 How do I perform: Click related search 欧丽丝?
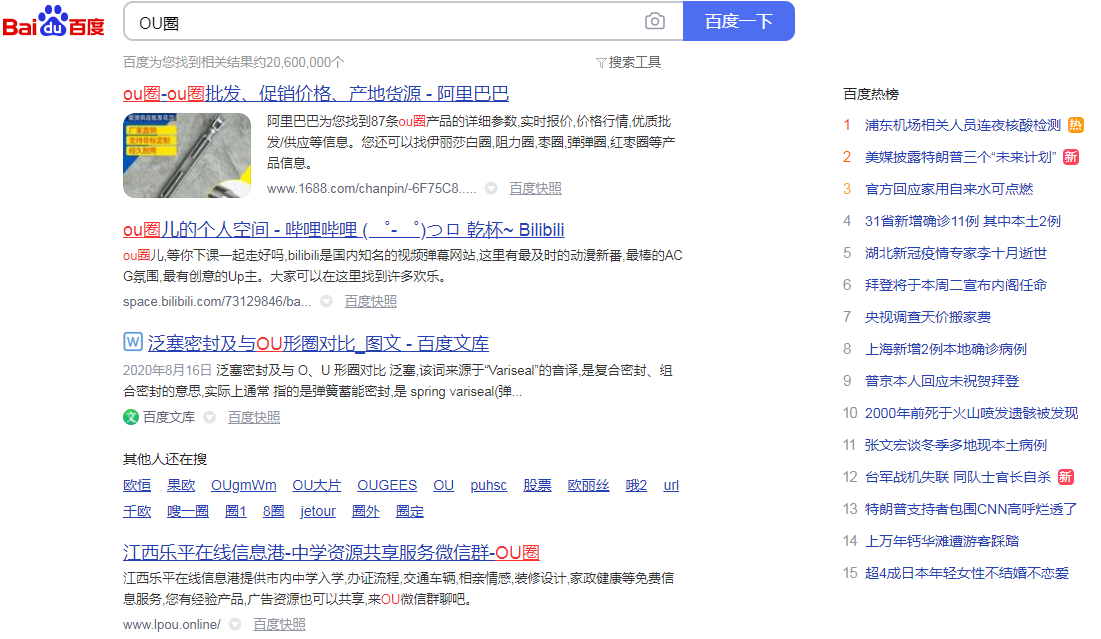588,485
